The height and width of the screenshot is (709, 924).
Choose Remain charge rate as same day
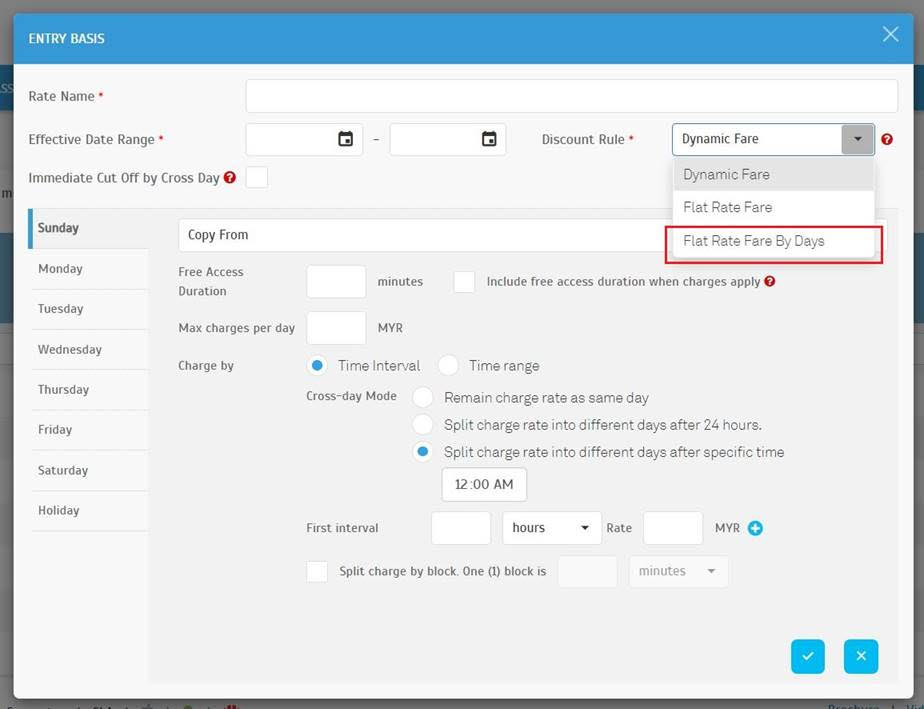click(x=423, y=397)
